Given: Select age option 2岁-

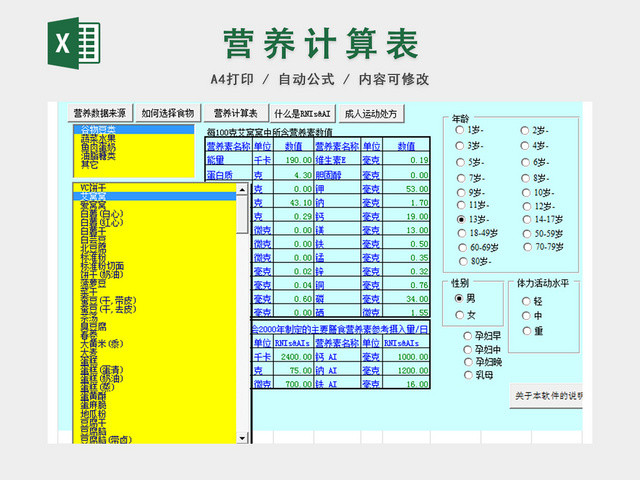Looking at the screenshot, I should [524, 131].
